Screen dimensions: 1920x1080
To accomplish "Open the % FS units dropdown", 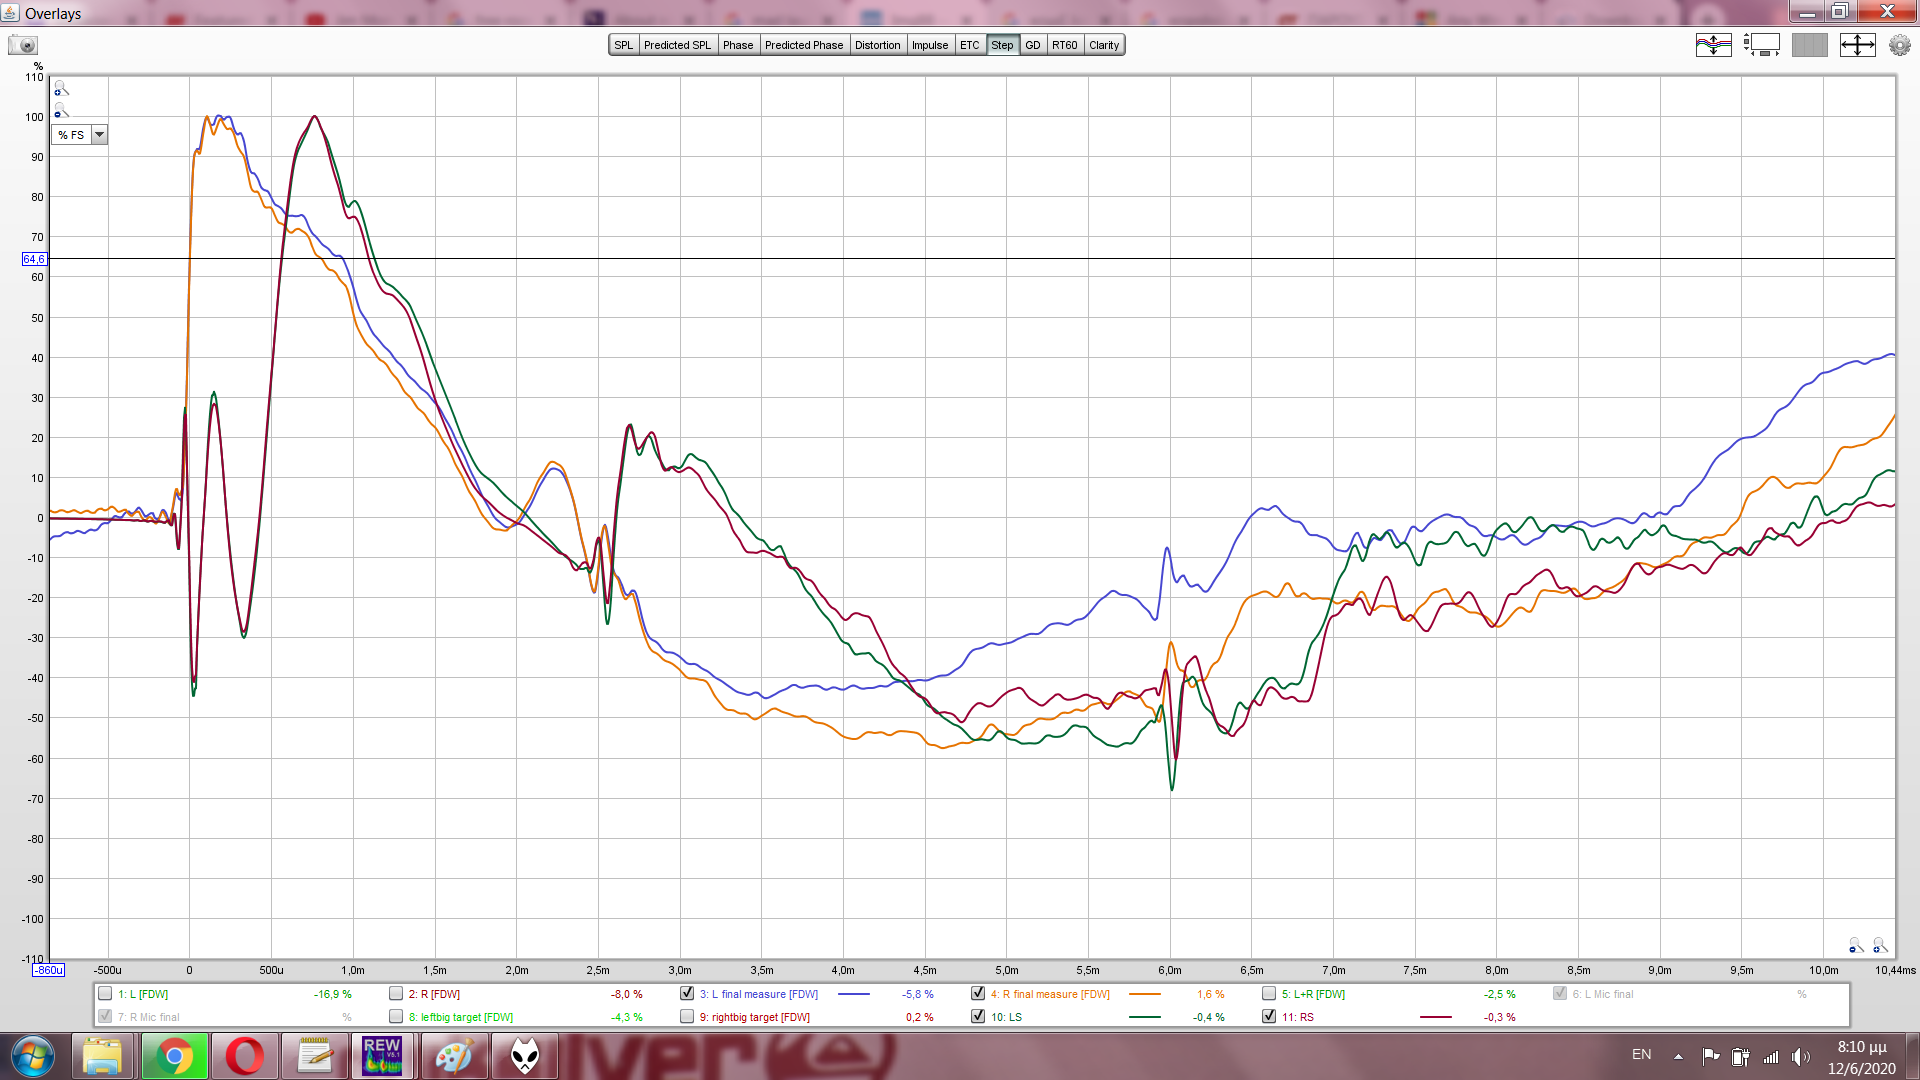I will (x=99, y=135).
